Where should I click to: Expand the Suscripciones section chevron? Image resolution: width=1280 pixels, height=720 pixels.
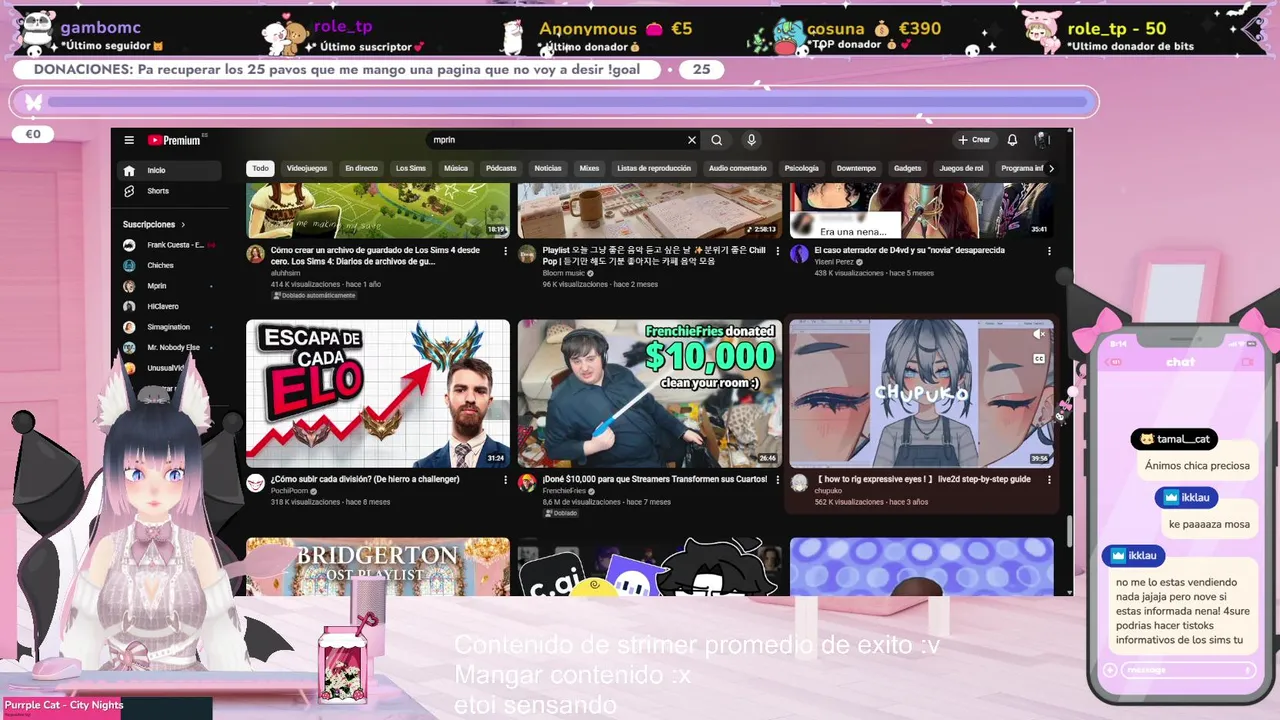[x=183, y=225]
